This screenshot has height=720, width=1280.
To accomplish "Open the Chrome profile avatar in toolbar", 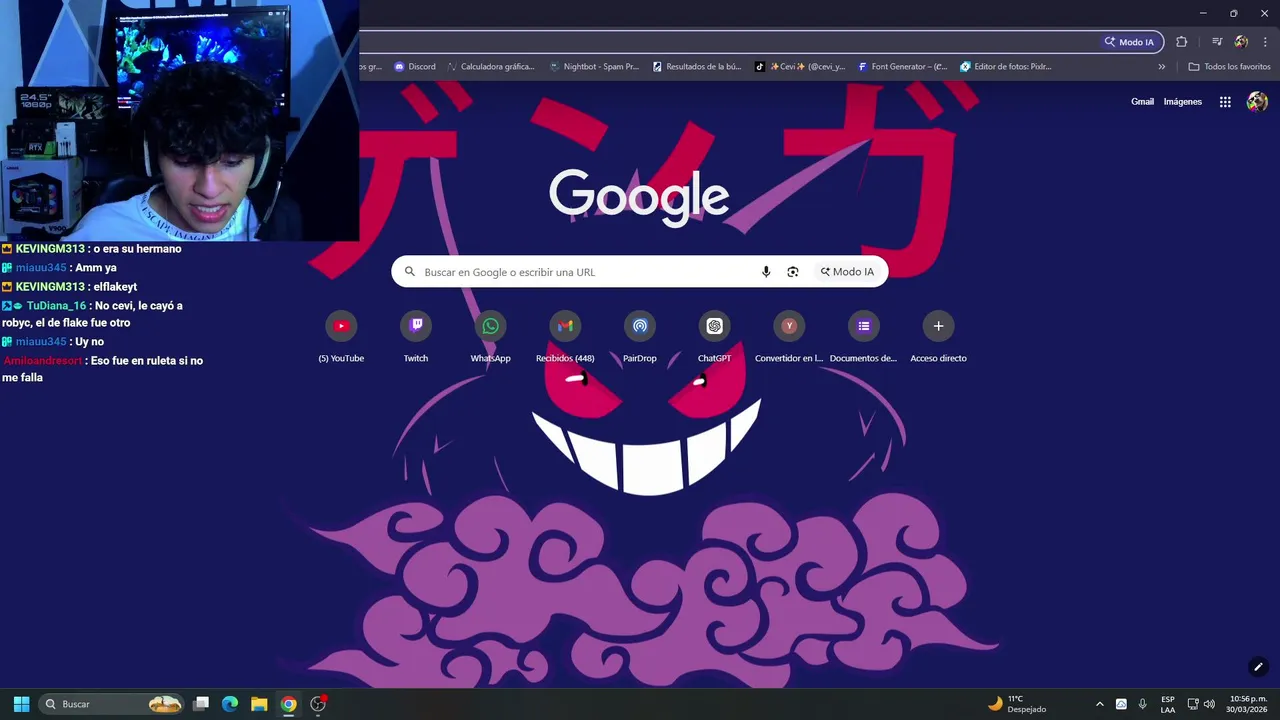I will (x=1241, y=42).
